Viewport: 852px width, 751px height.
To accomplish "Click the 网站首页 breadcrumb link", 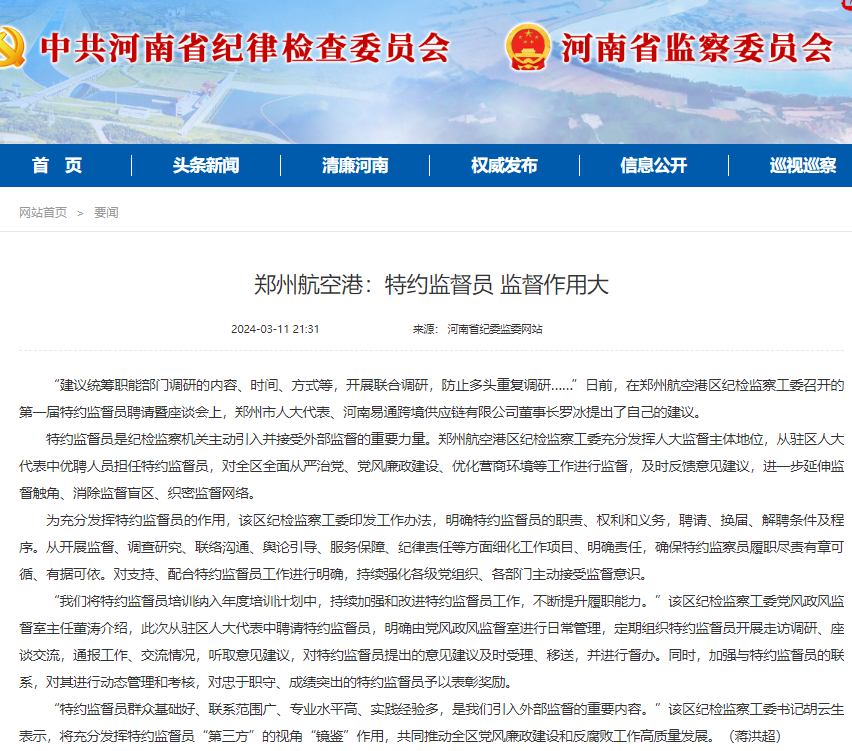I will 43,213.
